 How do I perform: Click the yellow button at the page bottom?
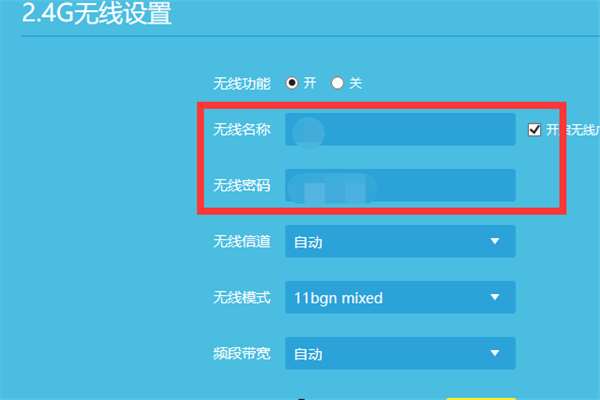(481, 398)
